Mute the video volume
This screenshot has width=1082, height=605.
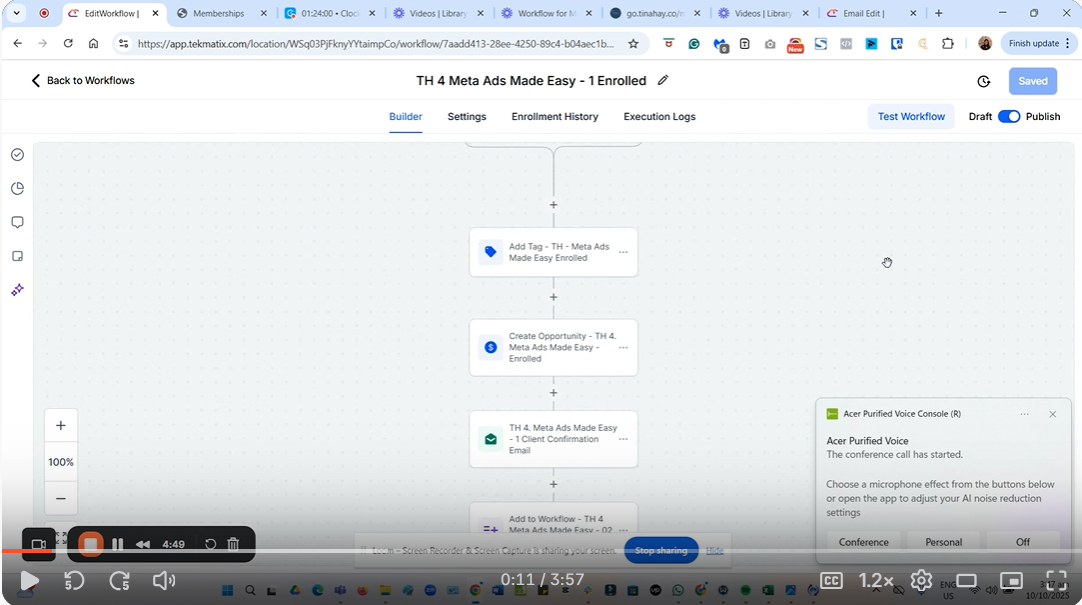(x=164, y=581)
